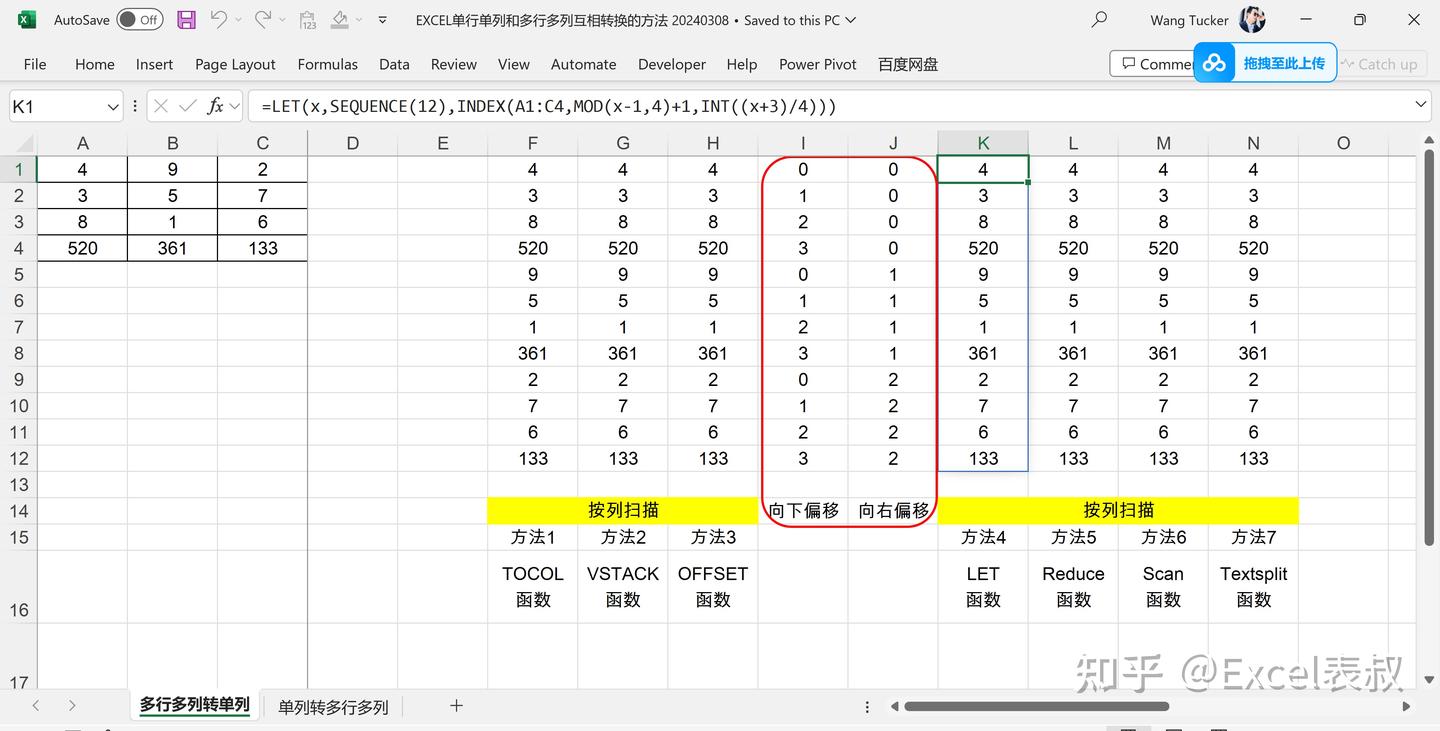Click inside the LET formula bar
Viewport: 1440px width, 731px height.
tap(830, 106)
